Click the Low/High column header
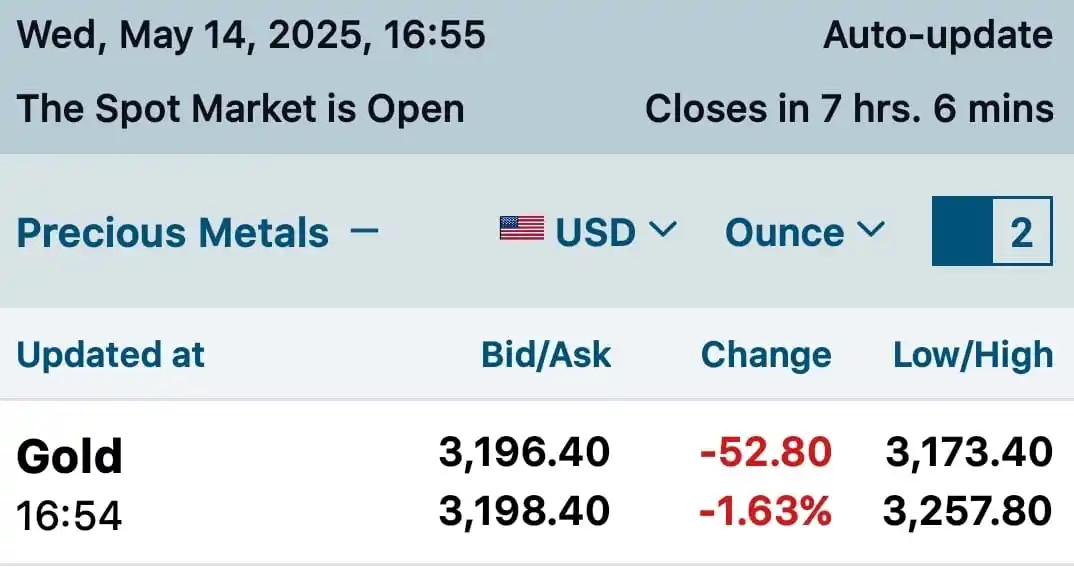The height and width of the screenshot is (567, 1074). pyautogui.click(x=973, y=355)
